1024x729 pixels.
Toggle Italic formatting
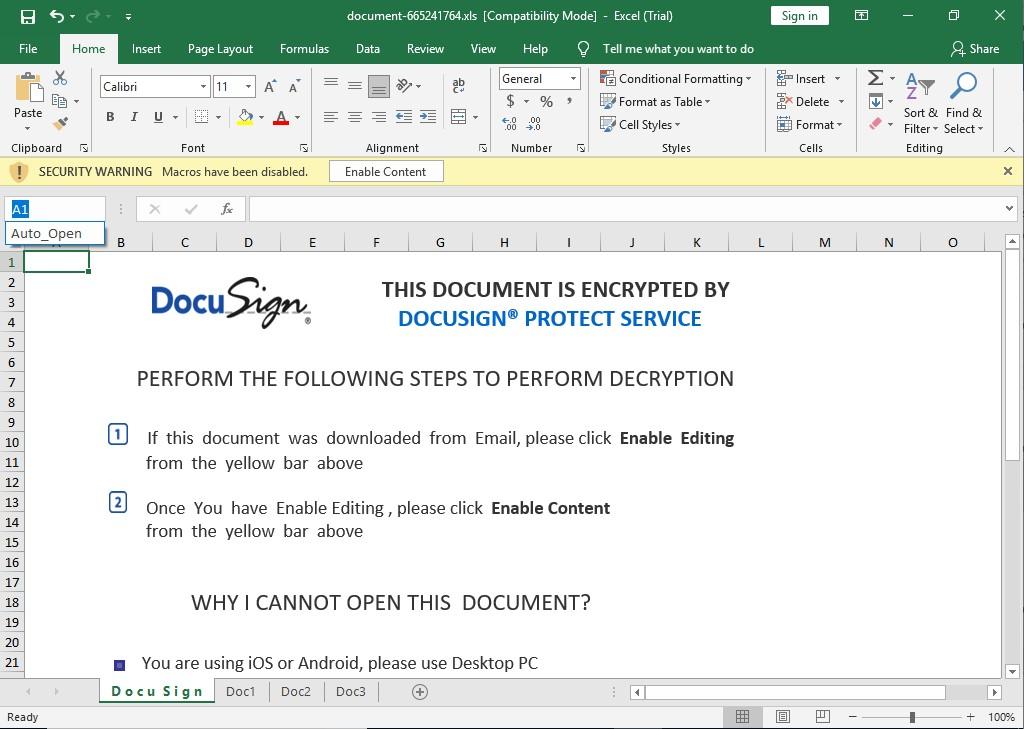[x=134, y=117]
